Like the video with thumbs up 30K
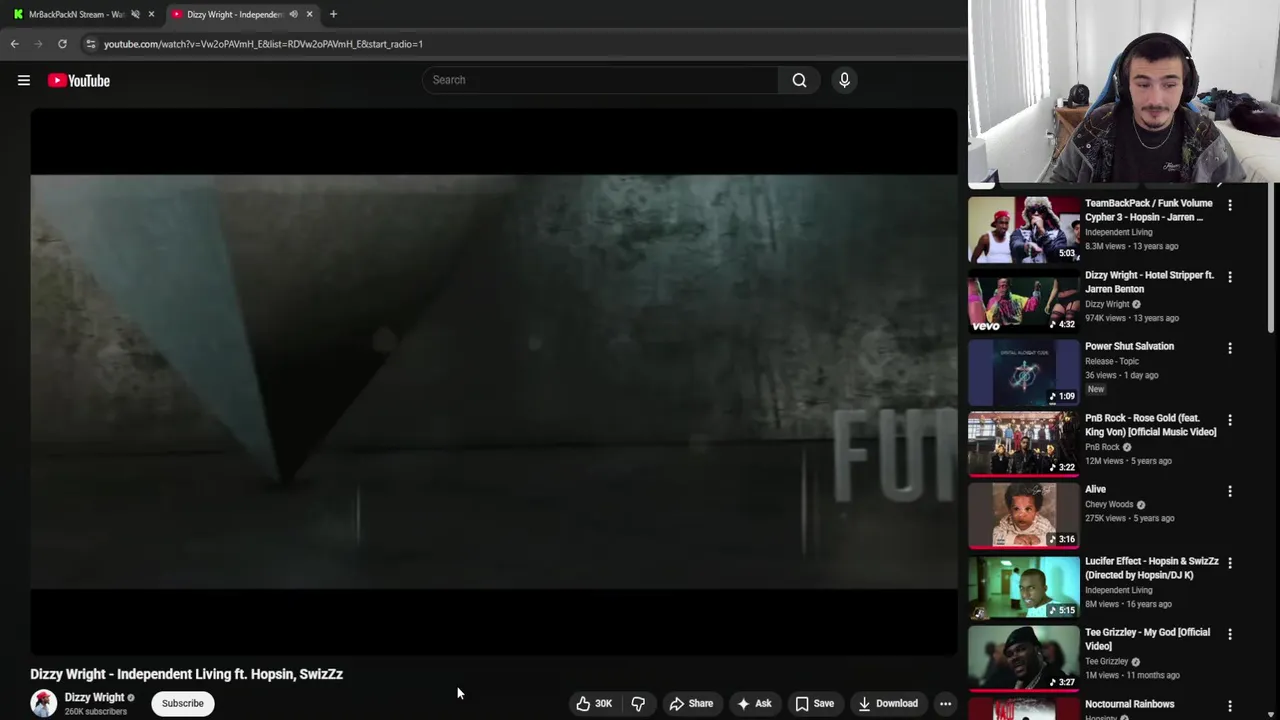This screenshot has height=720, width=1280. coord(594,703)
